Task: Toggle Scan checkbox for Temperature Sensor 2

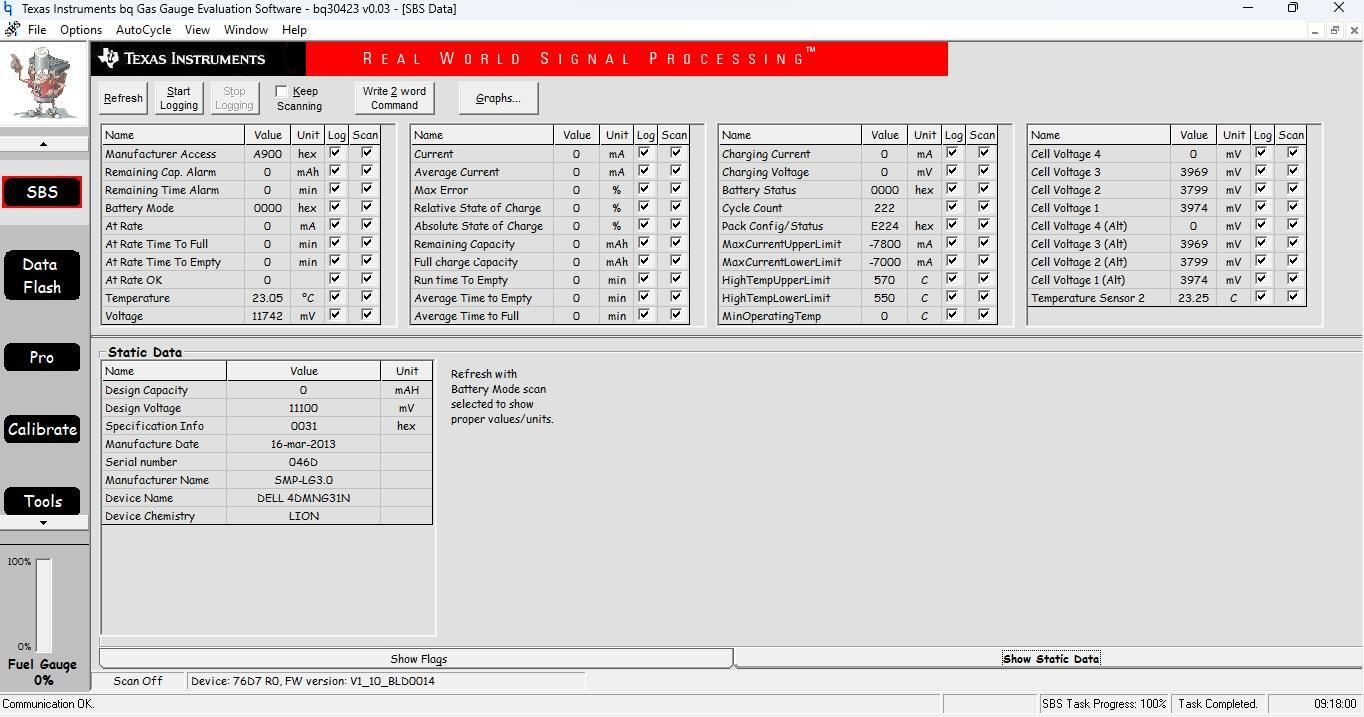Action: coord(1293,297)
